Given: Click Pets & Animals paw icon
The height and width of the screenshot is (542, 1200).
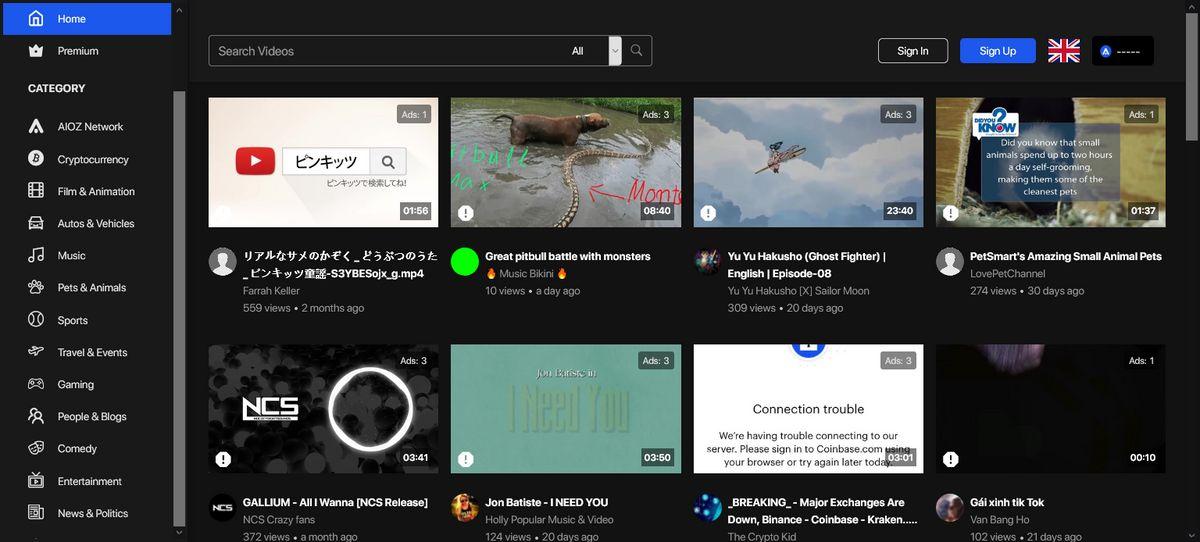Looking at the screenshot, I should (x=36, y=288).
